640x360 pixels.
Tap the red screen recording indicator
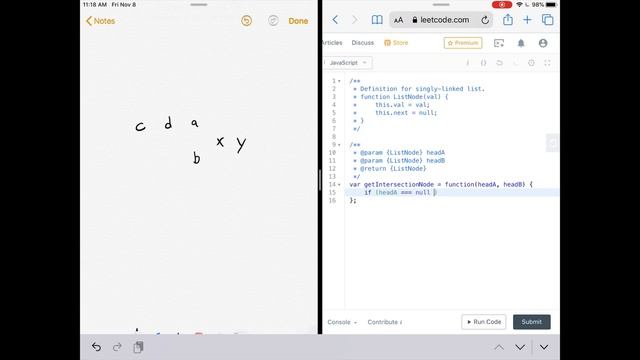click(x=502, y=4)
